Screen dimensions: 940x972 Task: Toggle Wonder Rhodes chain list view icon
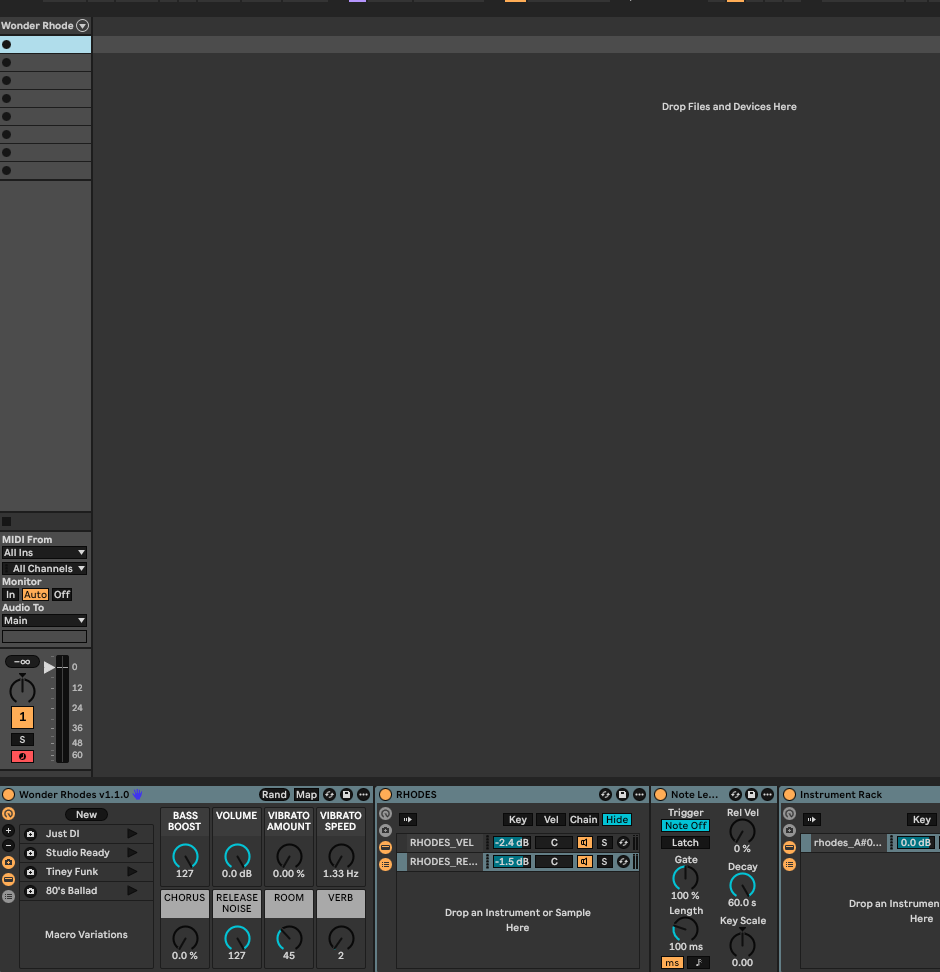(x=9, y=879)
